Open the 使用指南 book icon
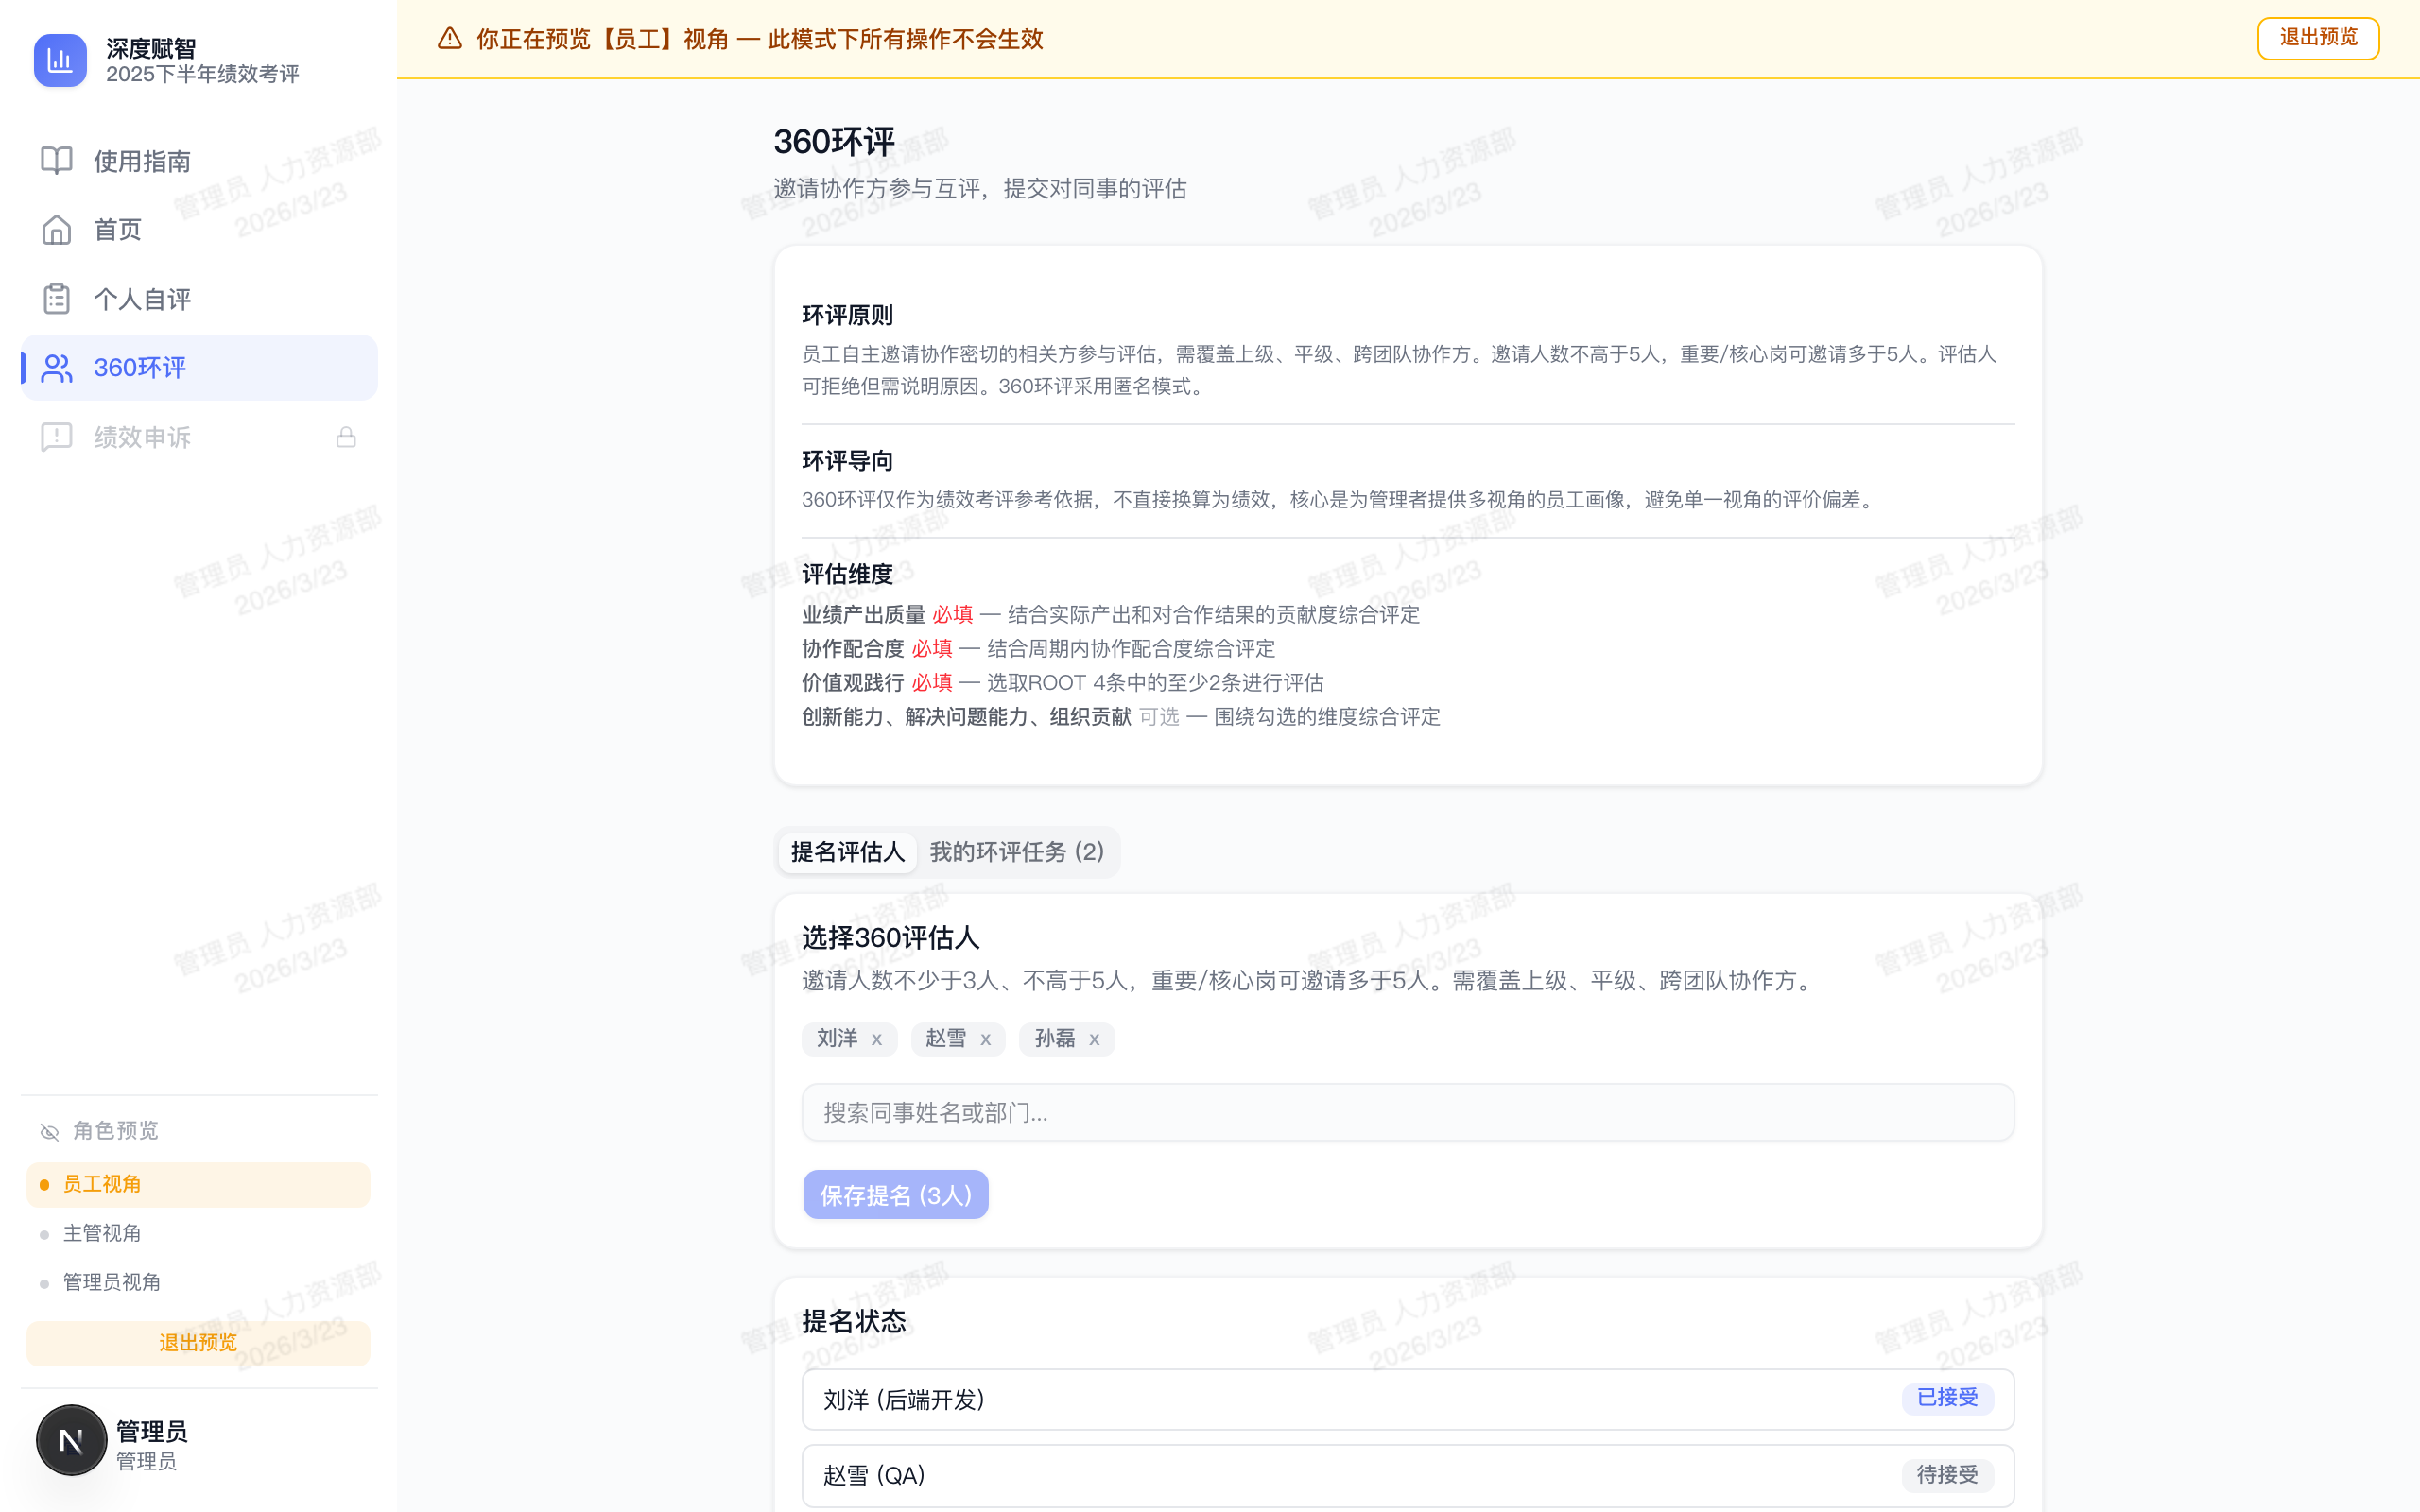The height and width of the screenshot is (1512, 2420). (55, 160)
